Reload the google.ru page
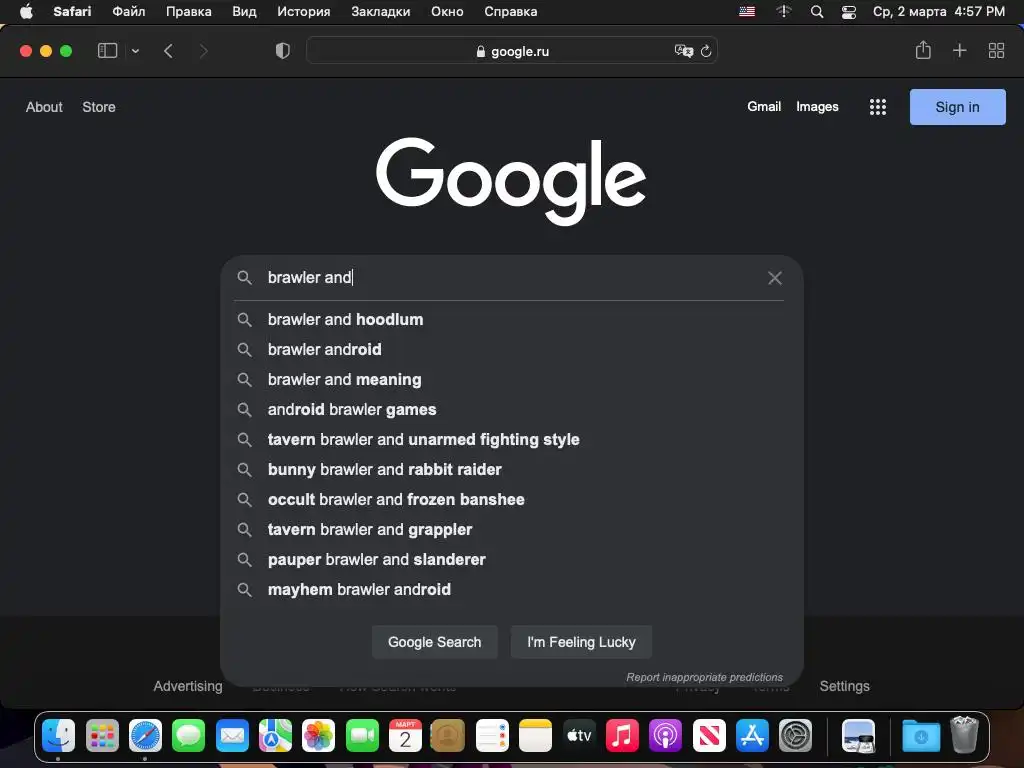 pos(706,51)
